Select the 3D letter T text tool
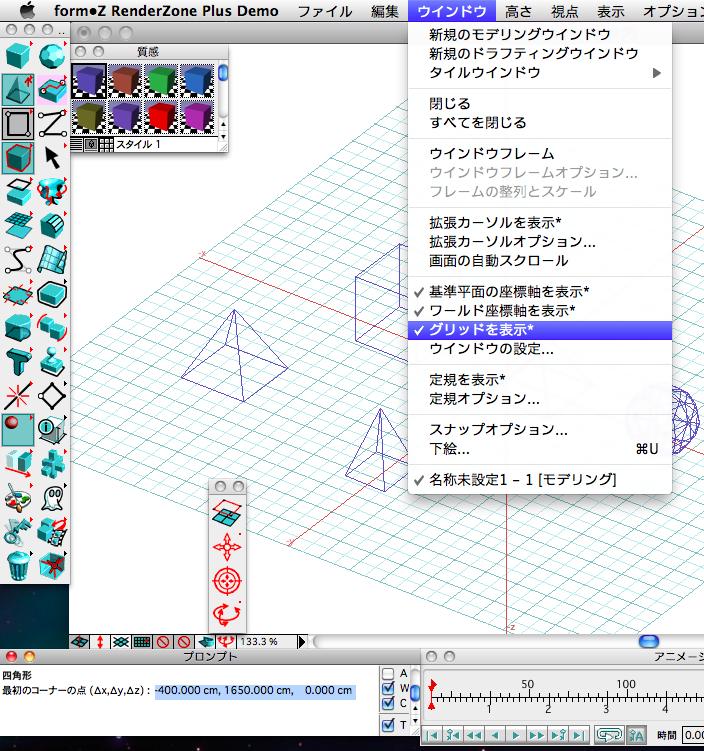The image size is (704, 751). pyautogui.click(x=18, y=362)
